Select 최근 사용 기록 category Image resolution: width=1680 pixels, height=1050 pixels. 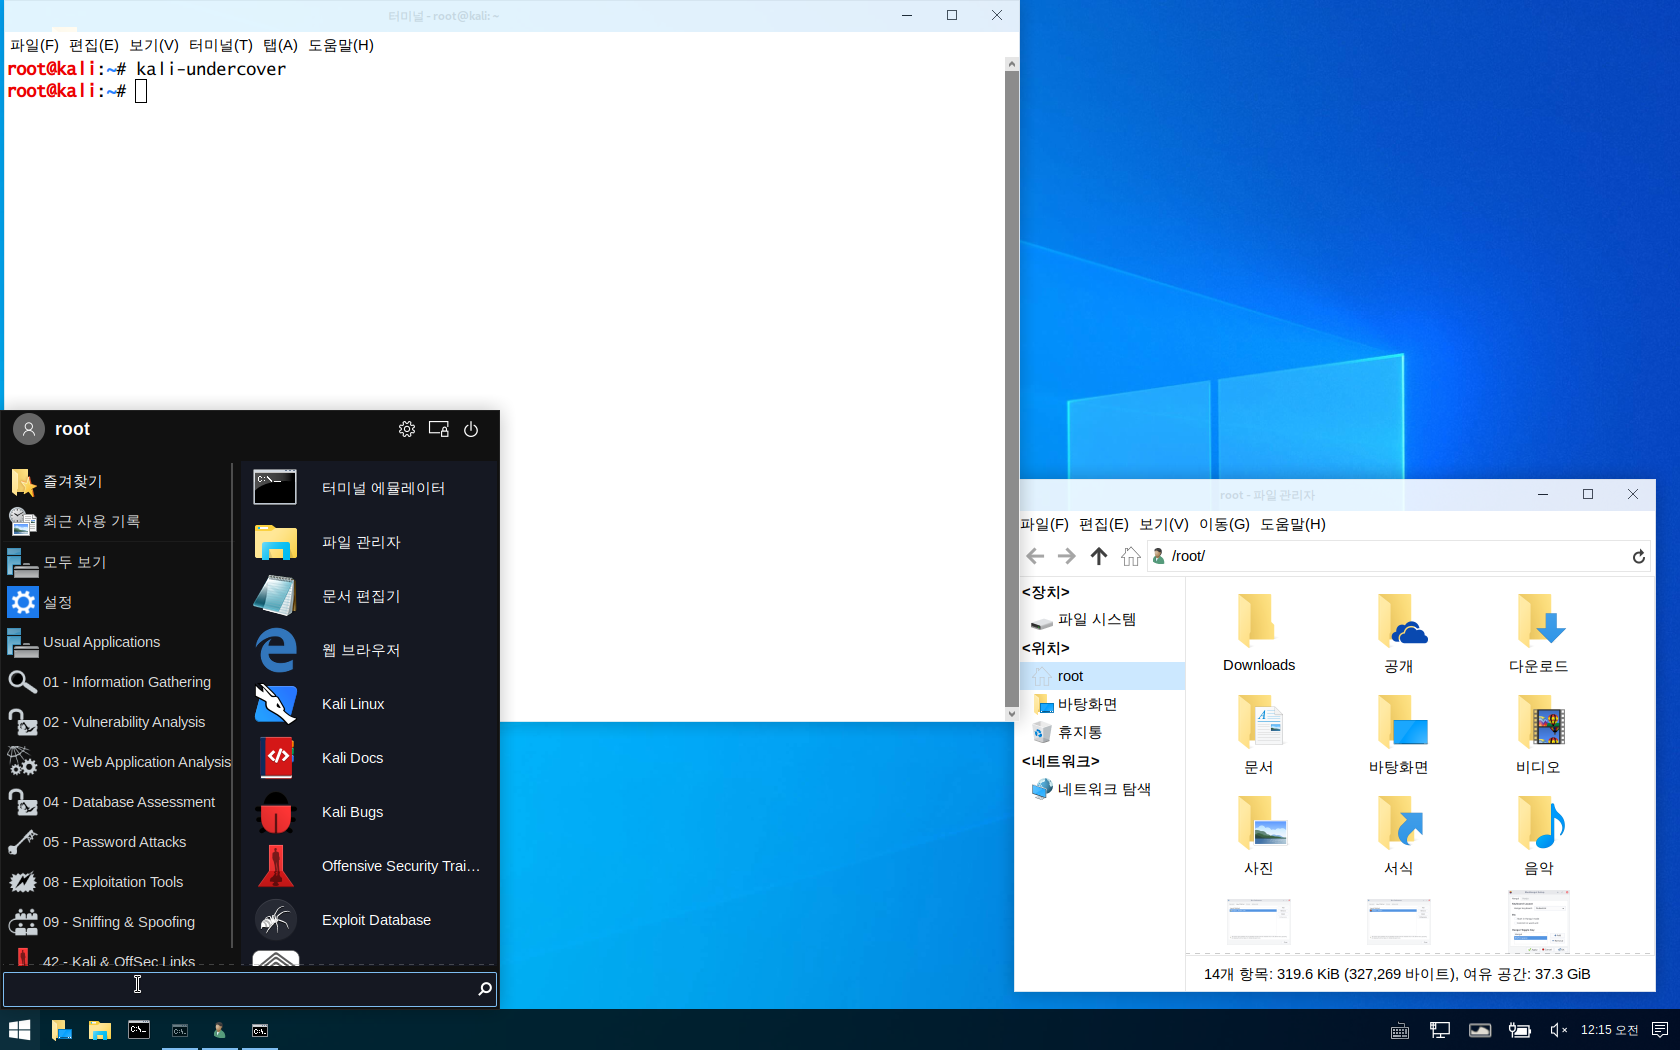(x=117, y=522)
